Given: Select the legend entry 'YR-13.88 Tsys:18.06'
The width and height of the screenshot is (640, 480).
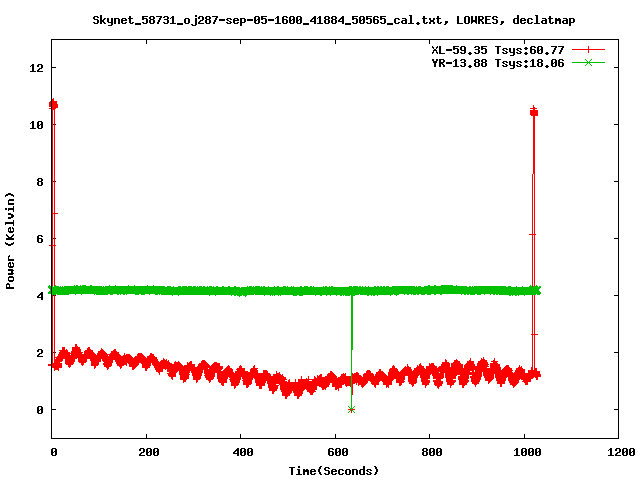Looking at the screenshot, I should point(498,63).
